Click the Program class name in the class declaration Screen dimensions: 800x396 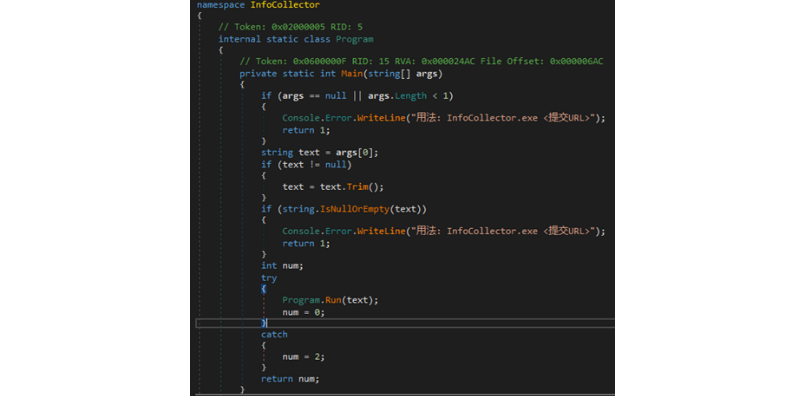[355, 39]
